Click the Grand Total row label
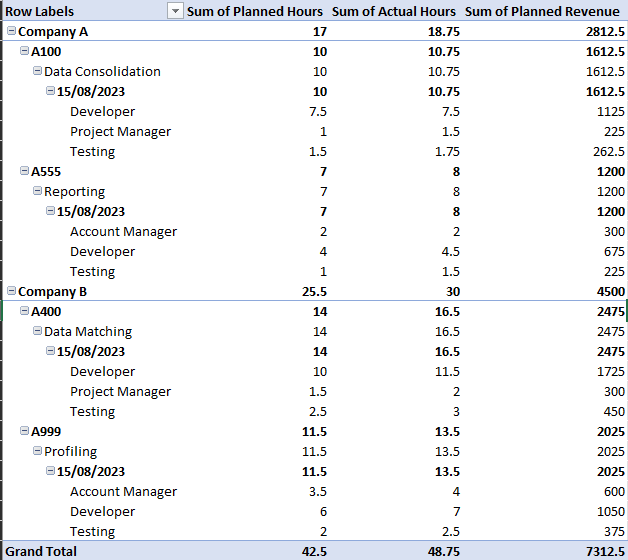Viewport: 628px width, 560px height. 41,551
